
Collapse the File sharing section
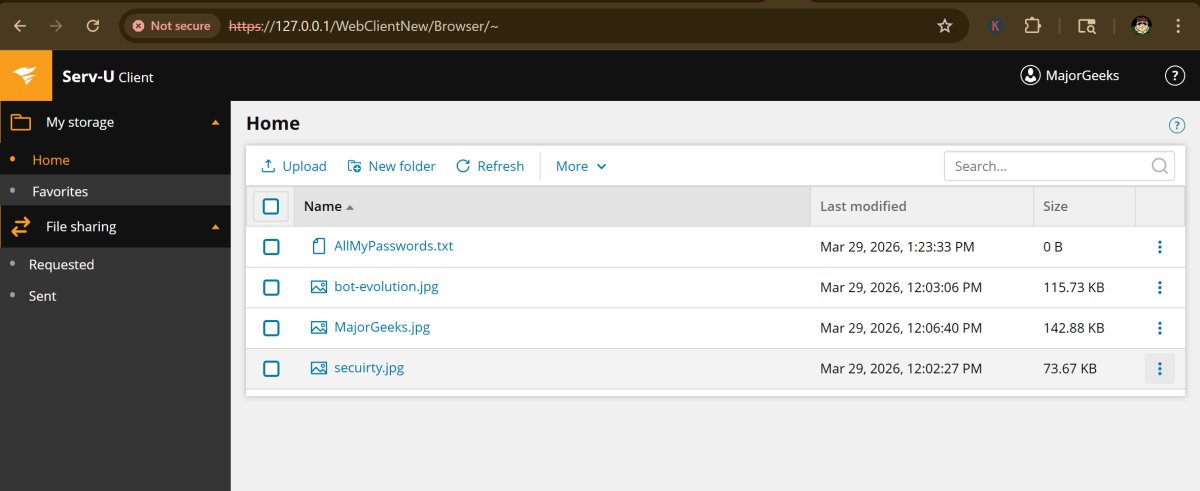coord(216,227)
